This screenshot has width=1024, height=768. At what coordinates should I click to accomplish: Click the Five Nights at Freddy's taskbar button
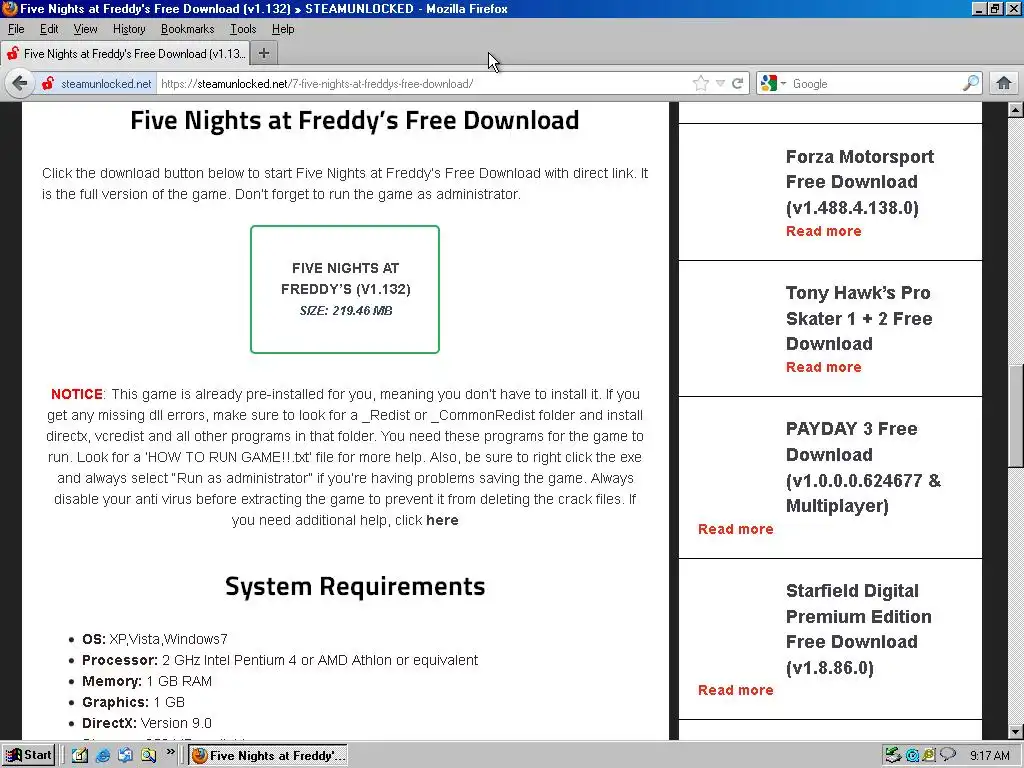[x=268, y=756]
